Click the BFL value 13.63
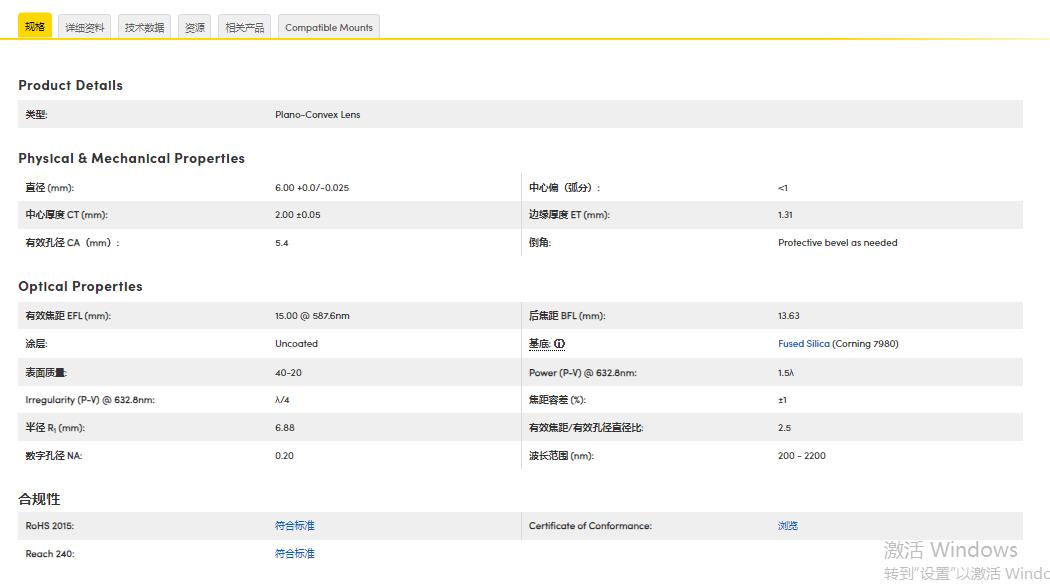This screenshot has width=1050, height=588. pos(789,315)
